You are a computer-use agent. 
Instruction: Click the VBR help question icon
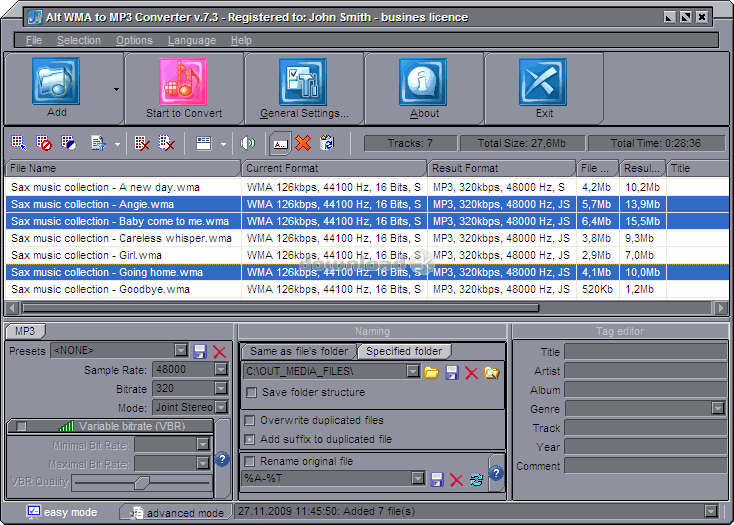coord(222,459)
